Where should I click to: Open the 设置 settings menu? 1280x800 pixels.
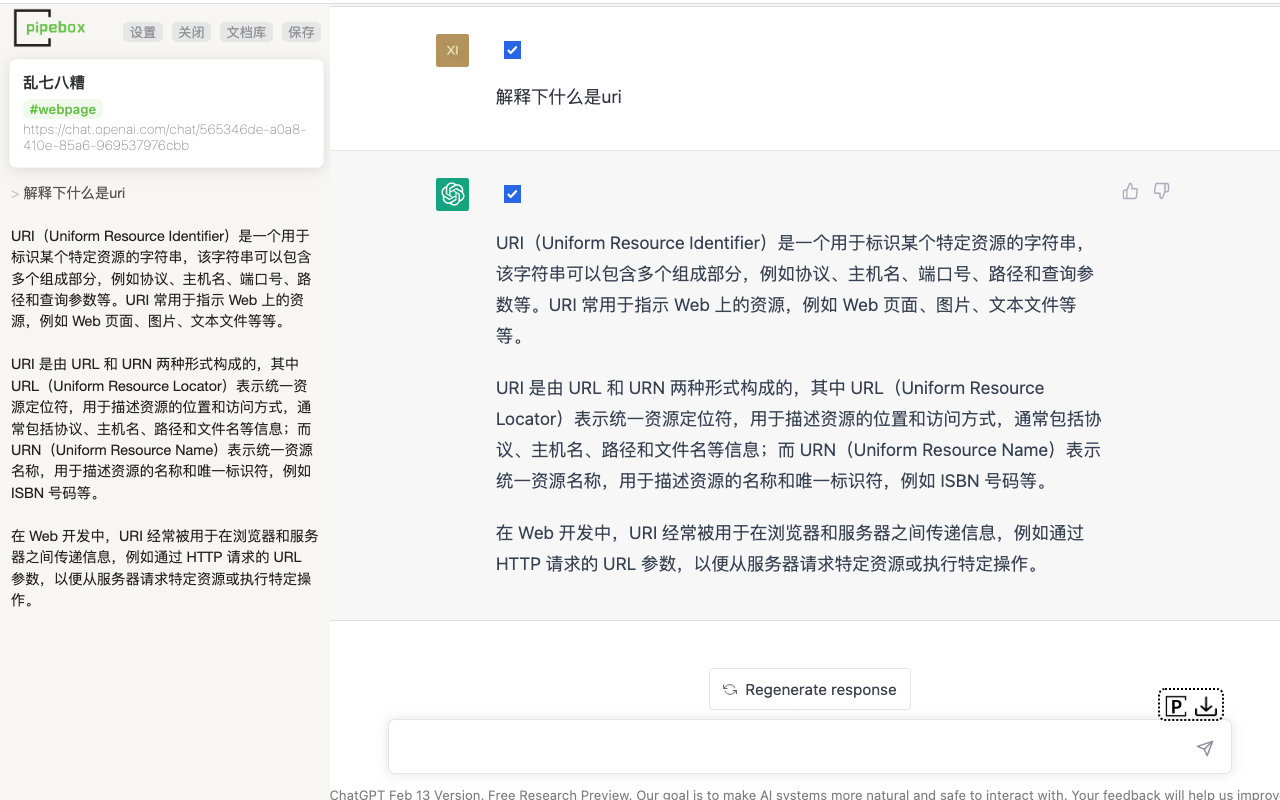142,31
